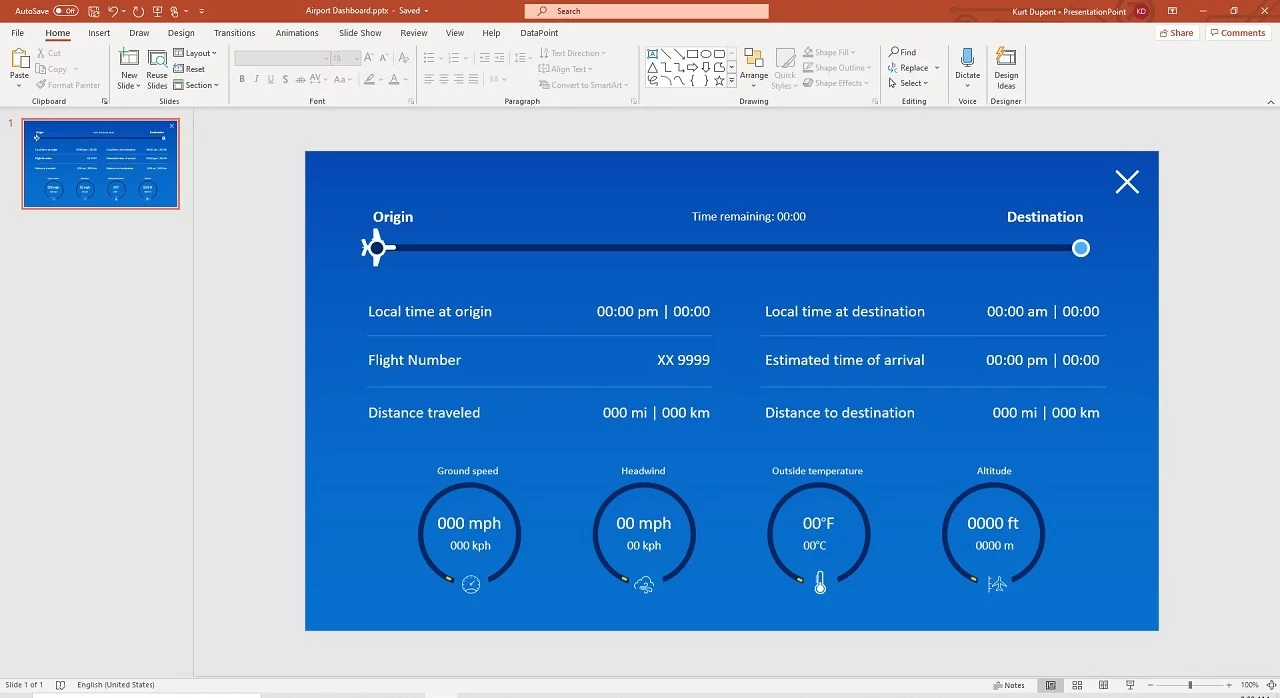The height and width of the screenshot is (698, 1280).
Task: Click the Share button
Action: coord(1177,33)
